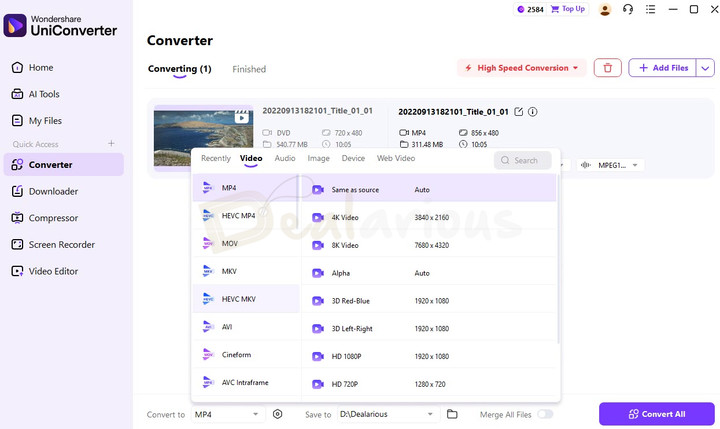
Task: Choose 3D Left-Right preset
Action: pyautogui.click(x=429, y=328)
